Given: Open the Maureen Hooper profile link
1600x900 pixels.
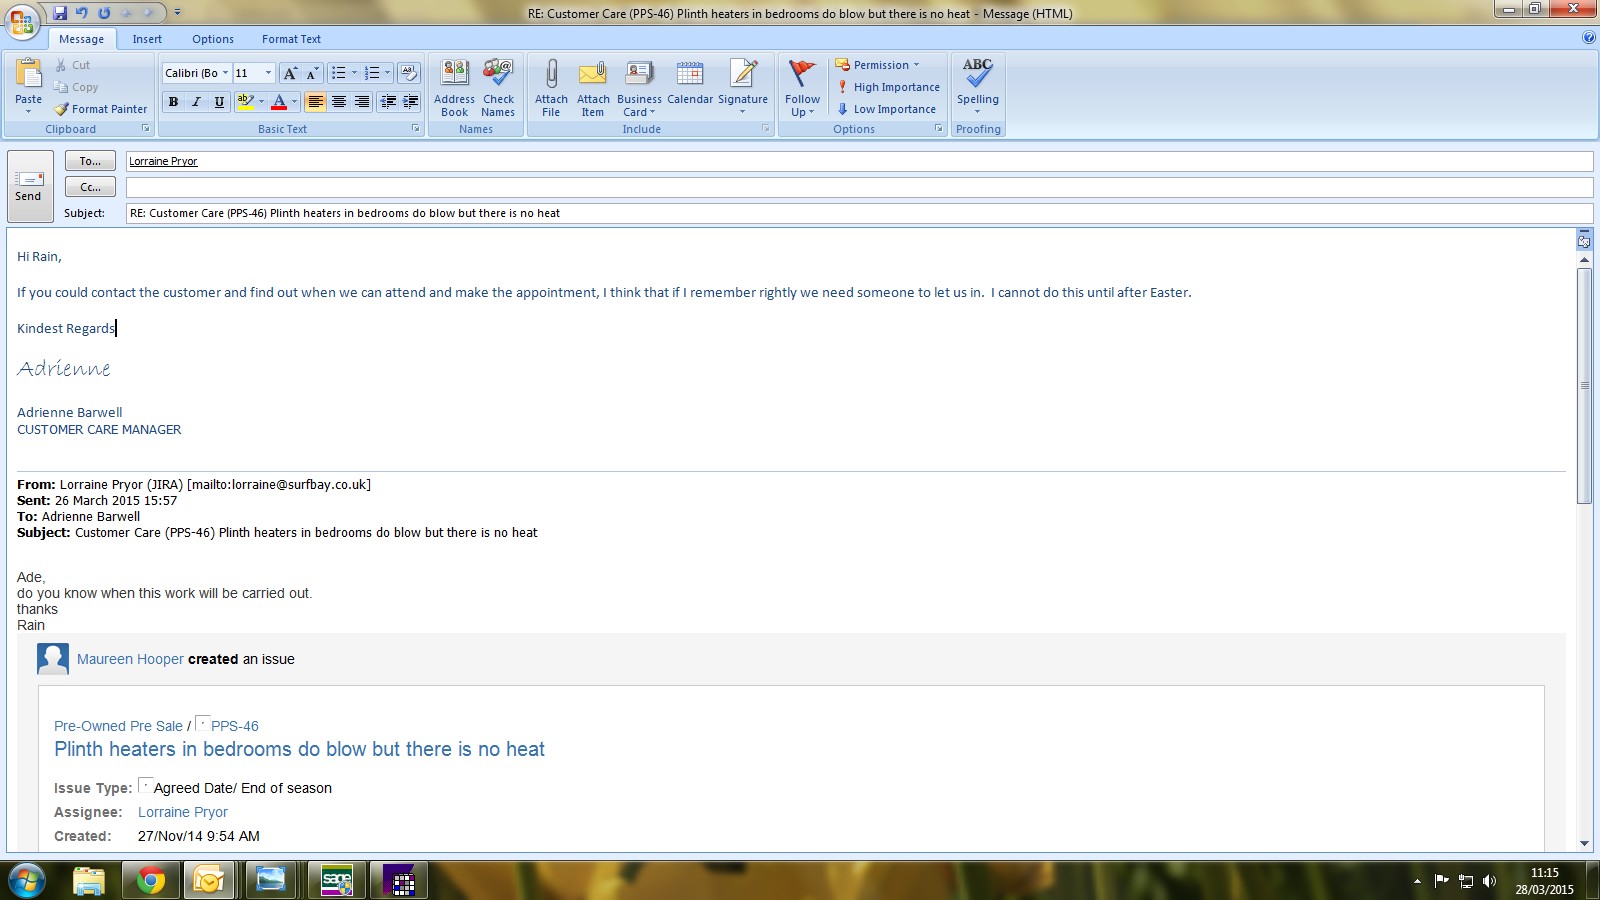Looking at the screenshot, I should point(130,659).
